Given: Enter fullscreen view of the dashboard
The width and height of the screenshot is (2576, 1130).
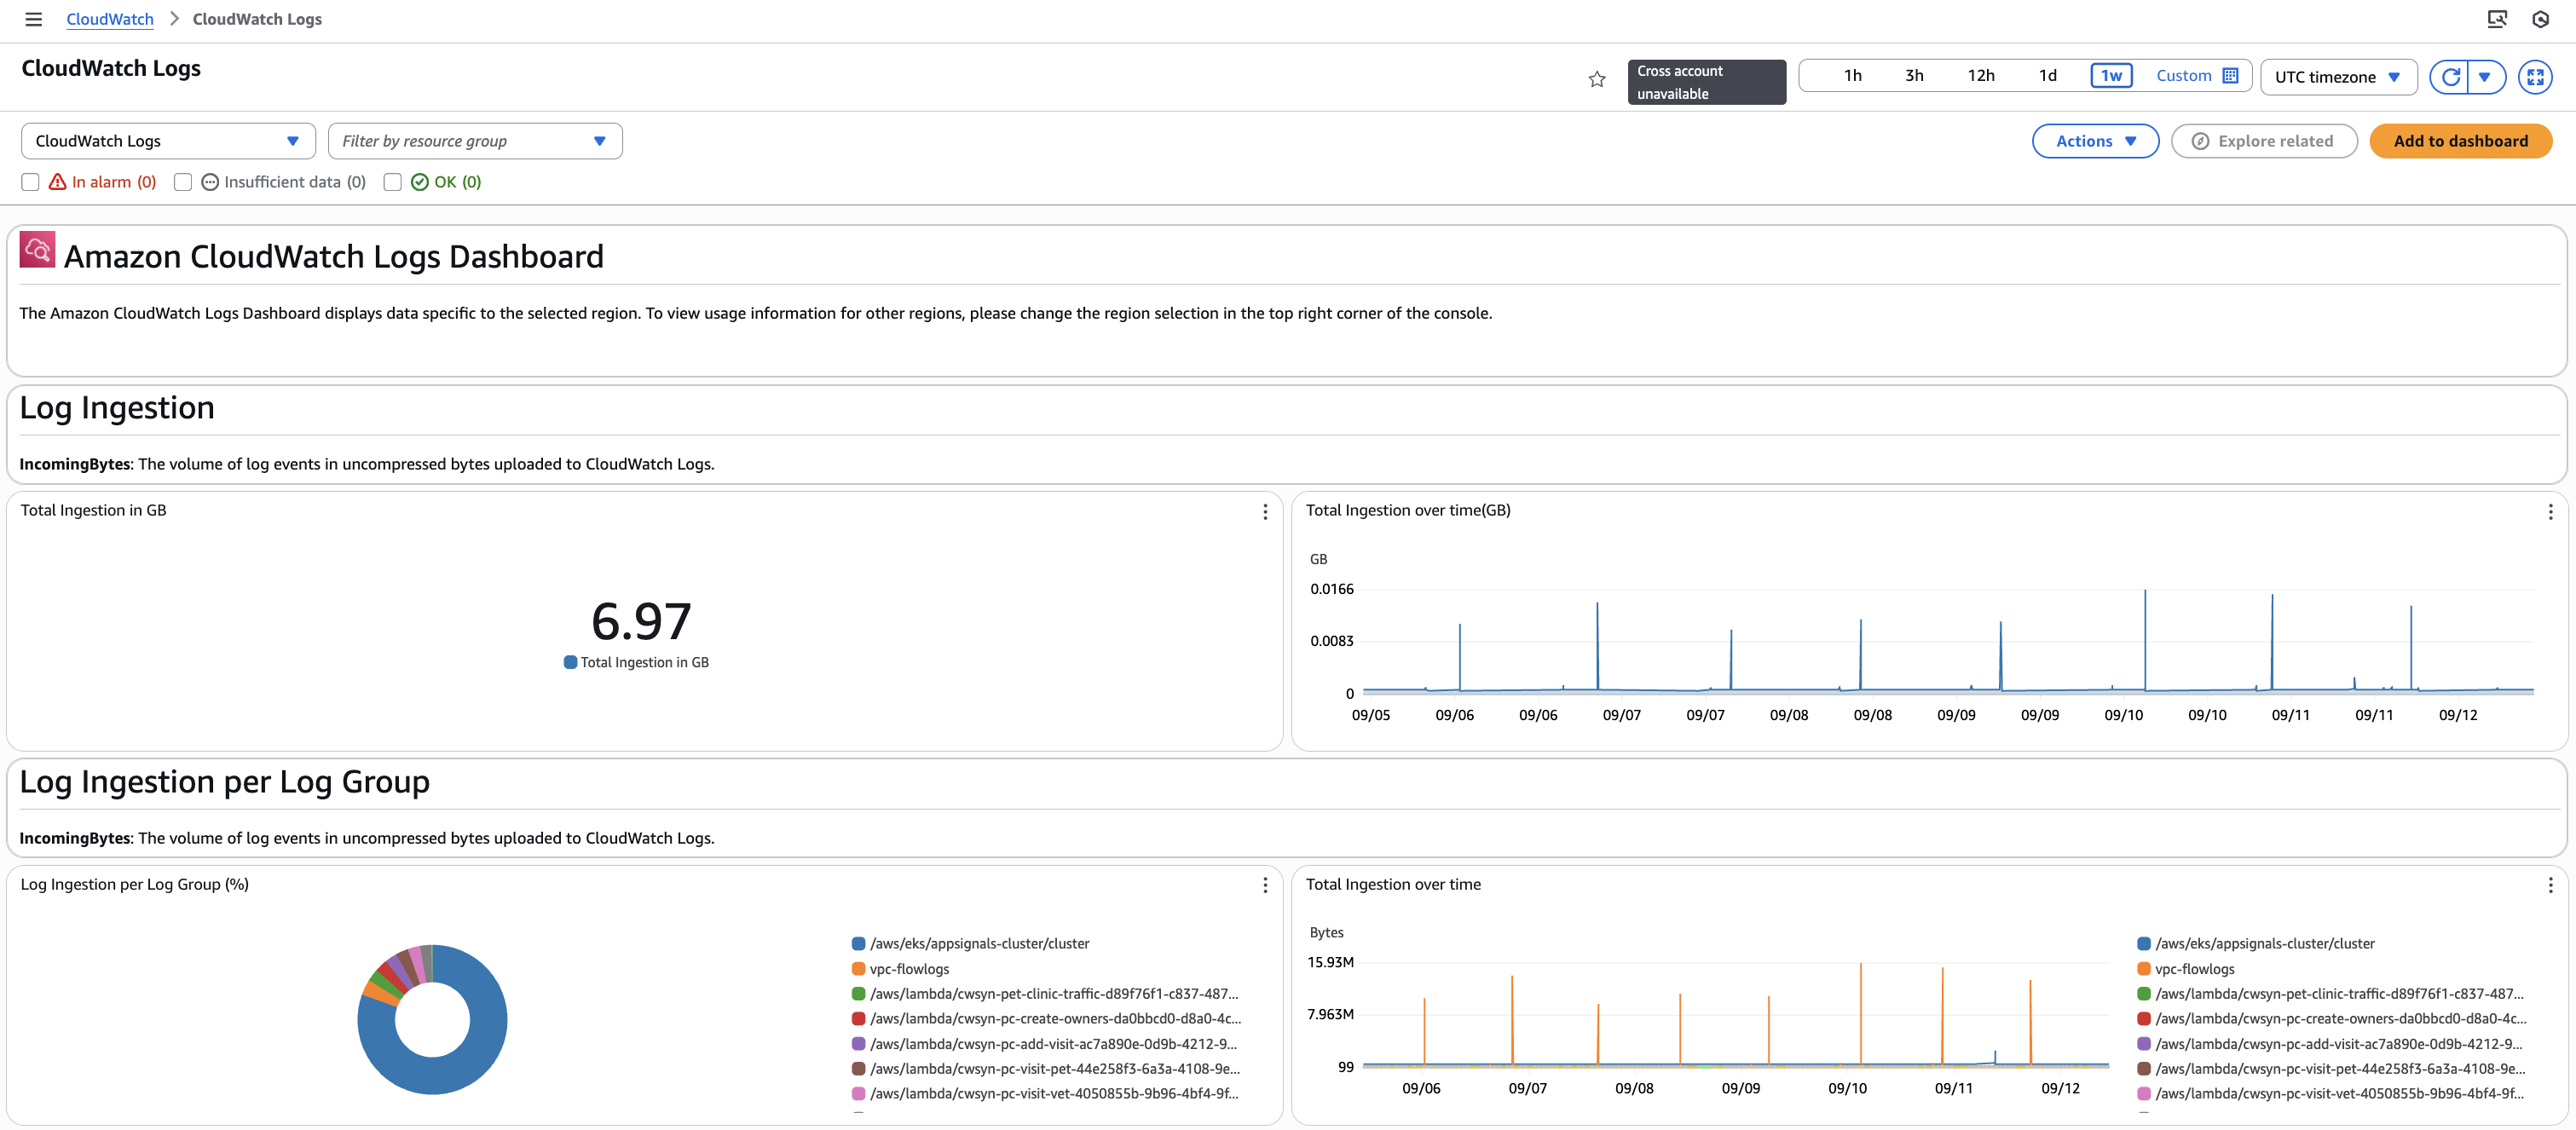Looking at the screenshot, I should tap(2536, 76).
